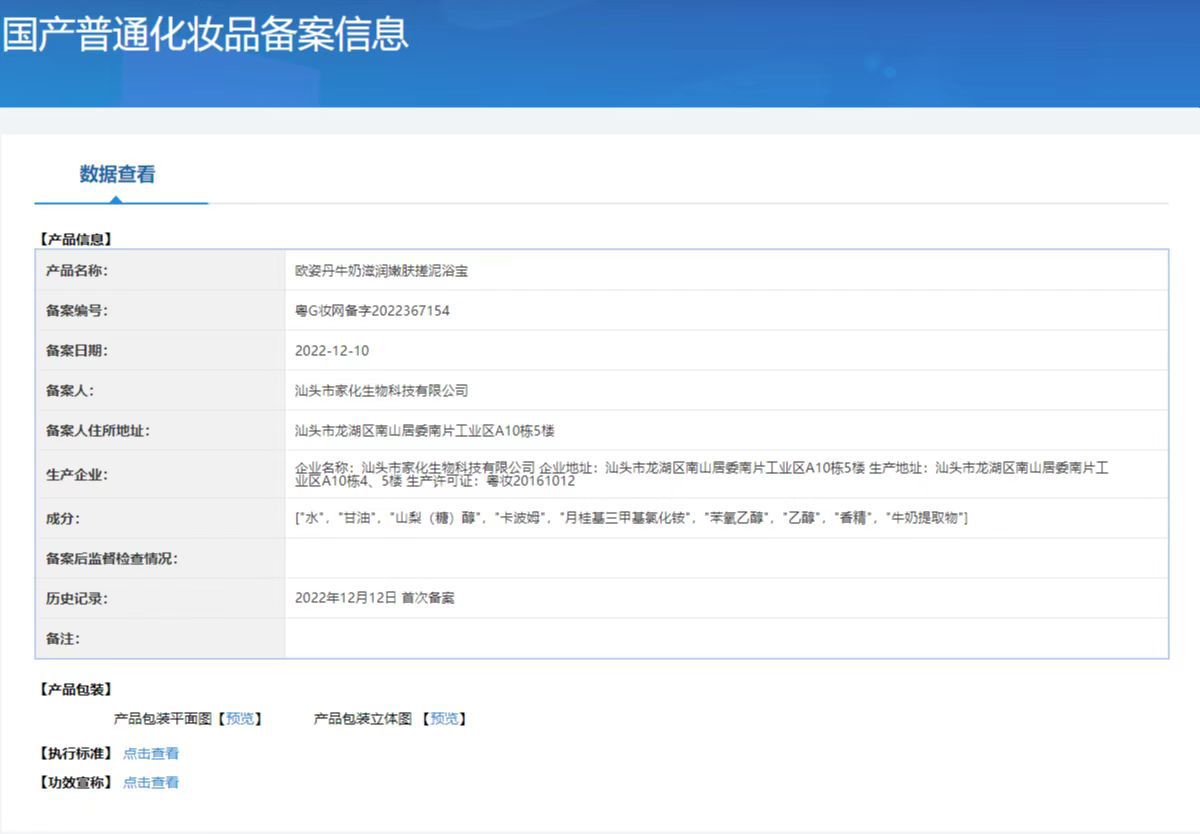Click the 备案日期 row label
The image size is (1200, 834).
76,351
